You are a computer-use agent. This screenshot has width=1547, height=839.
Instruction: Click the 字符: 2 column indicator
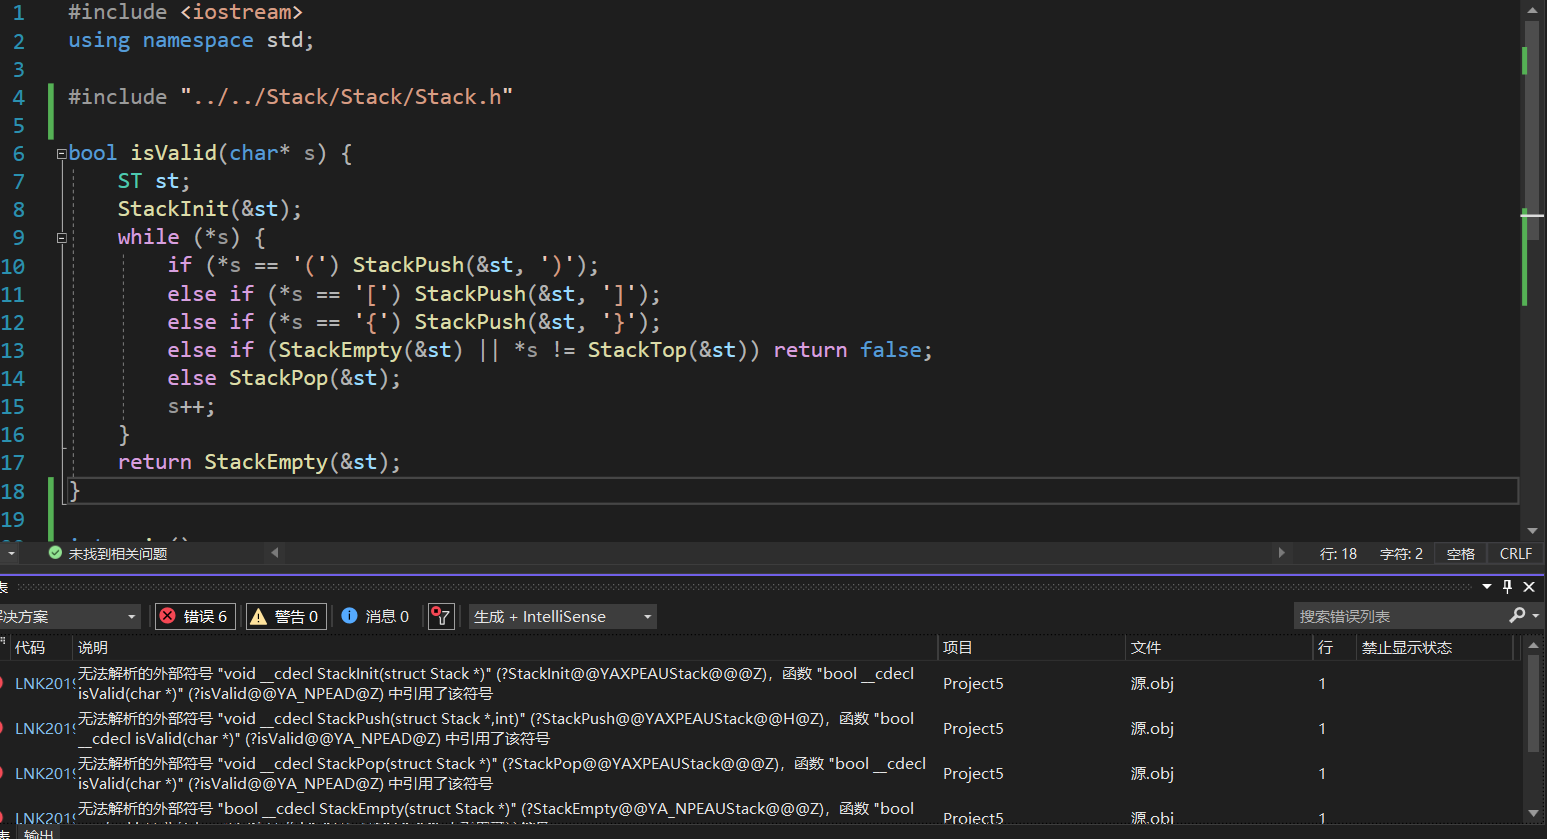(1401, 553)
